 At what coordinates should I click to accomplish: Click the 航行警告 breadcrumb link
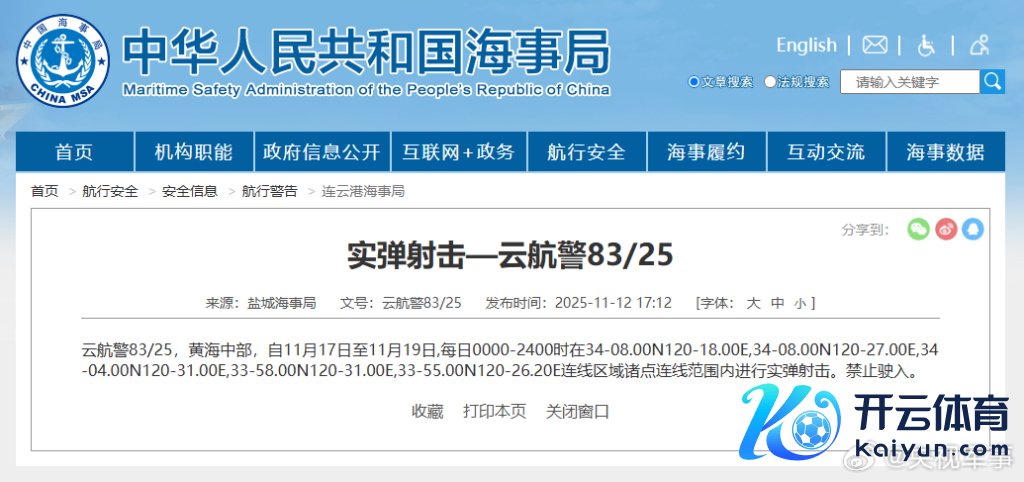point(269,191)
